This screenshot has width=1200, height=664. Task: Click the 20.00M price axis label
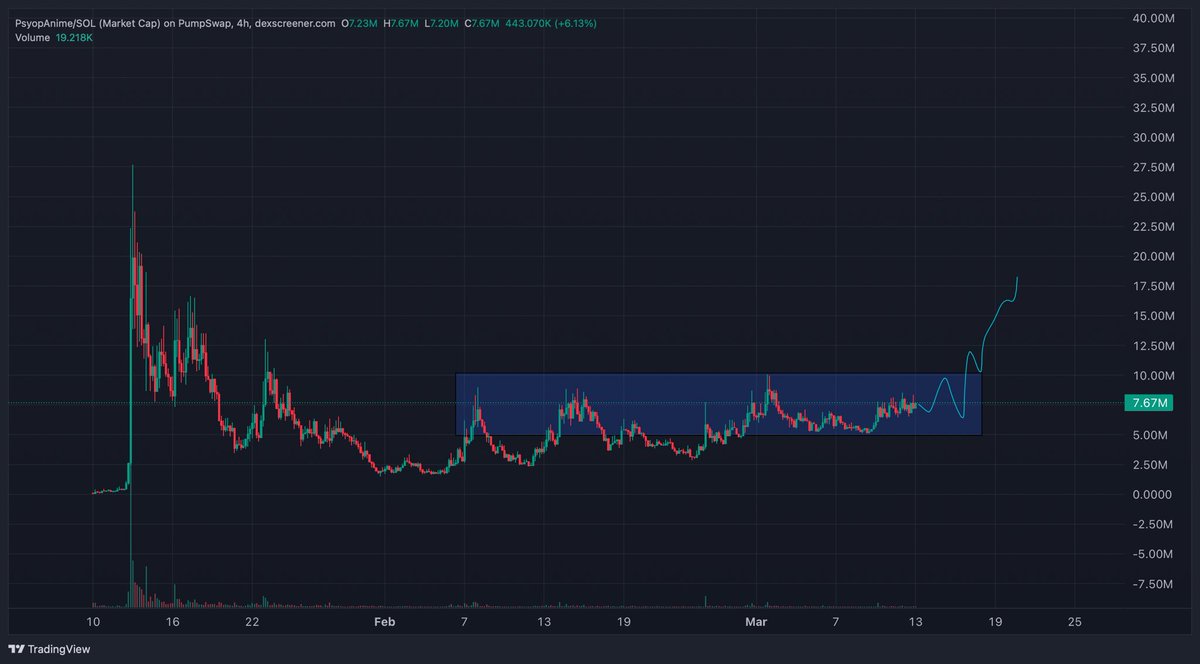(x=1153, y=256)
